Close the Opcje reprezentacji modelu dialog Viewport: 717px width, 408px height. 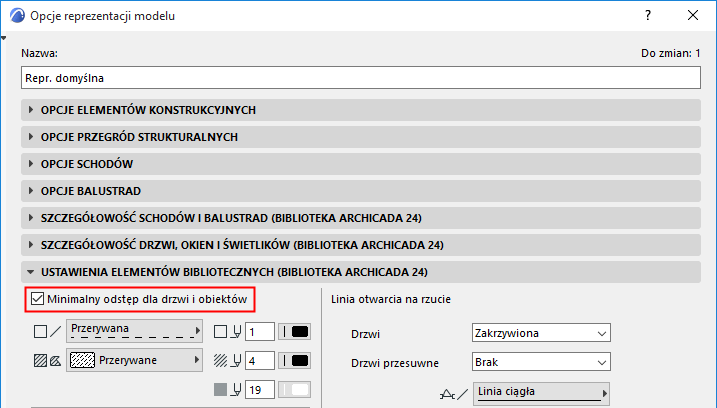tap(693, 15)
